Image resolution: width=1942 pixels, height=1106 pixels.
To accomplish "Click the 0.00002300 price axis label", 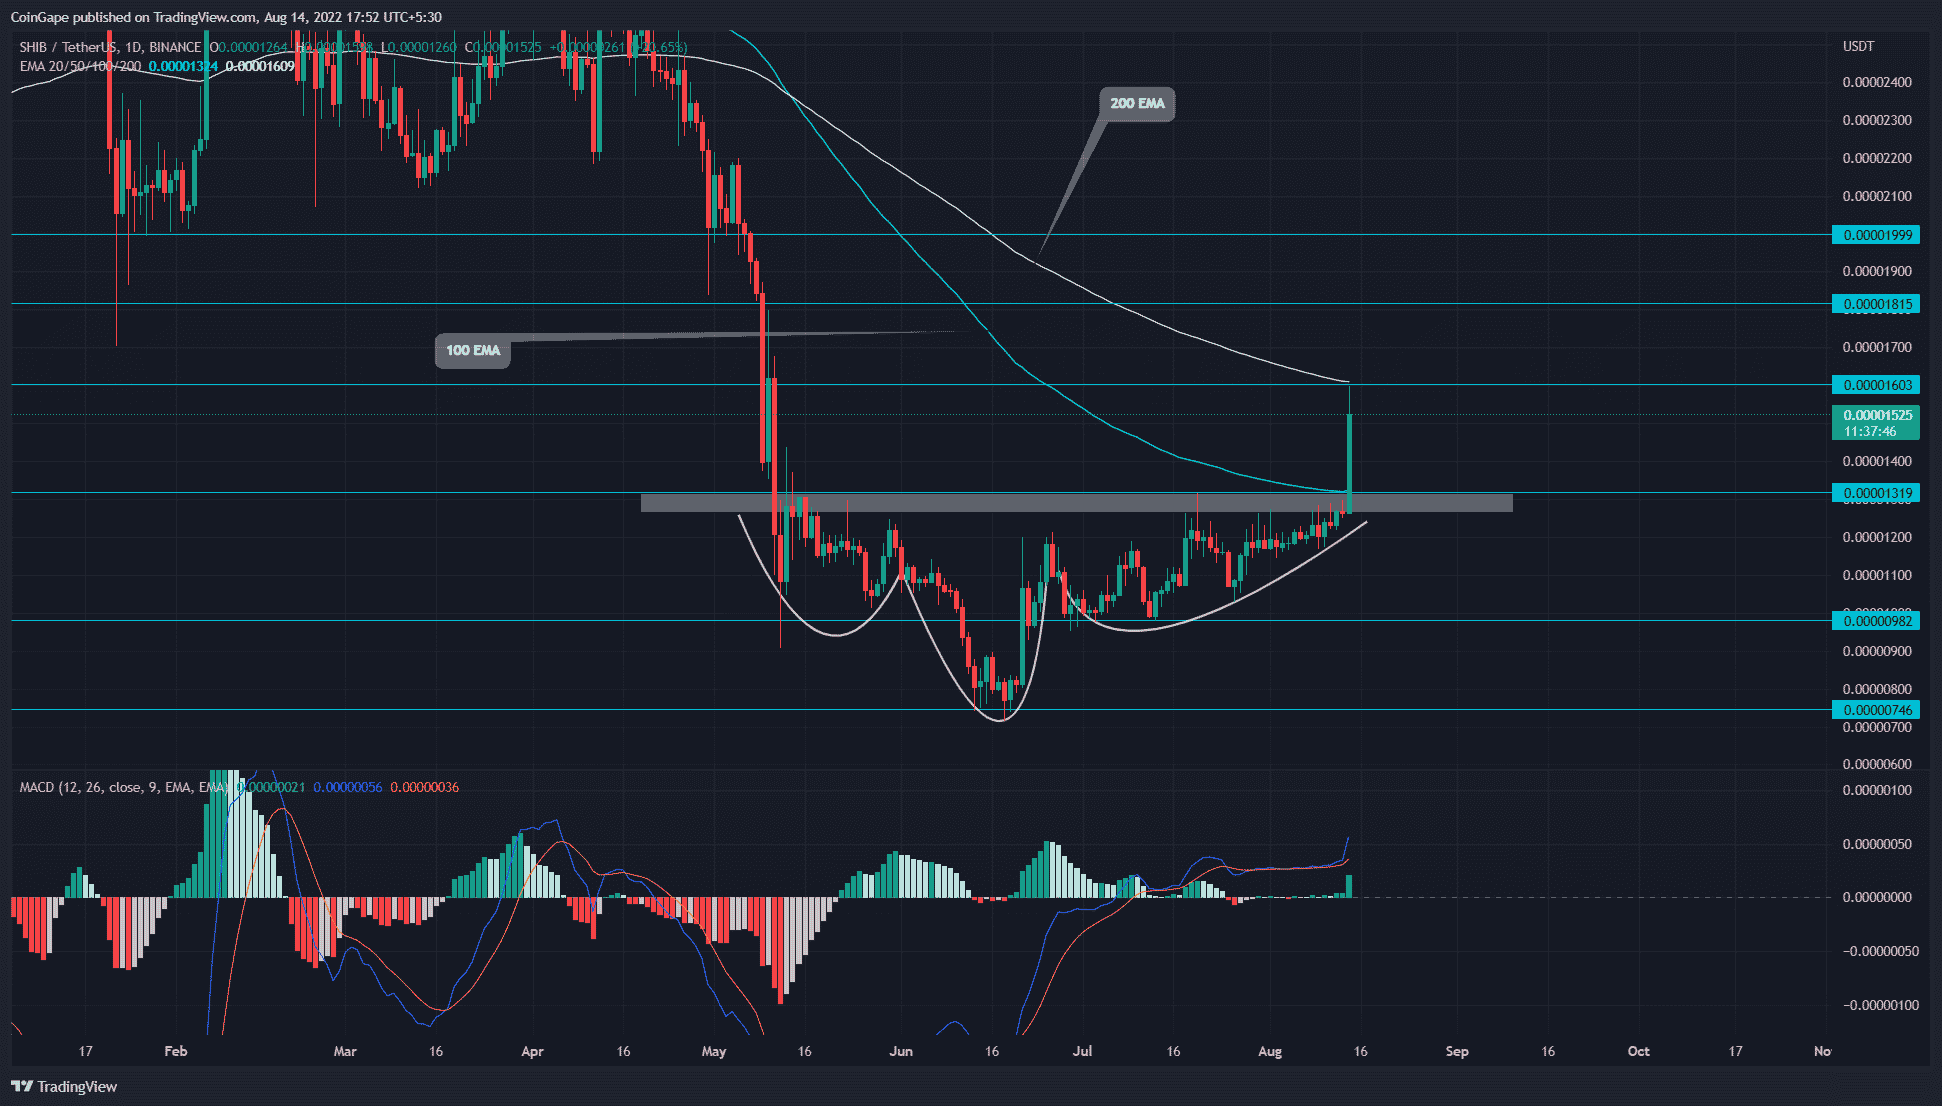I will click(x=1877, y=120).
